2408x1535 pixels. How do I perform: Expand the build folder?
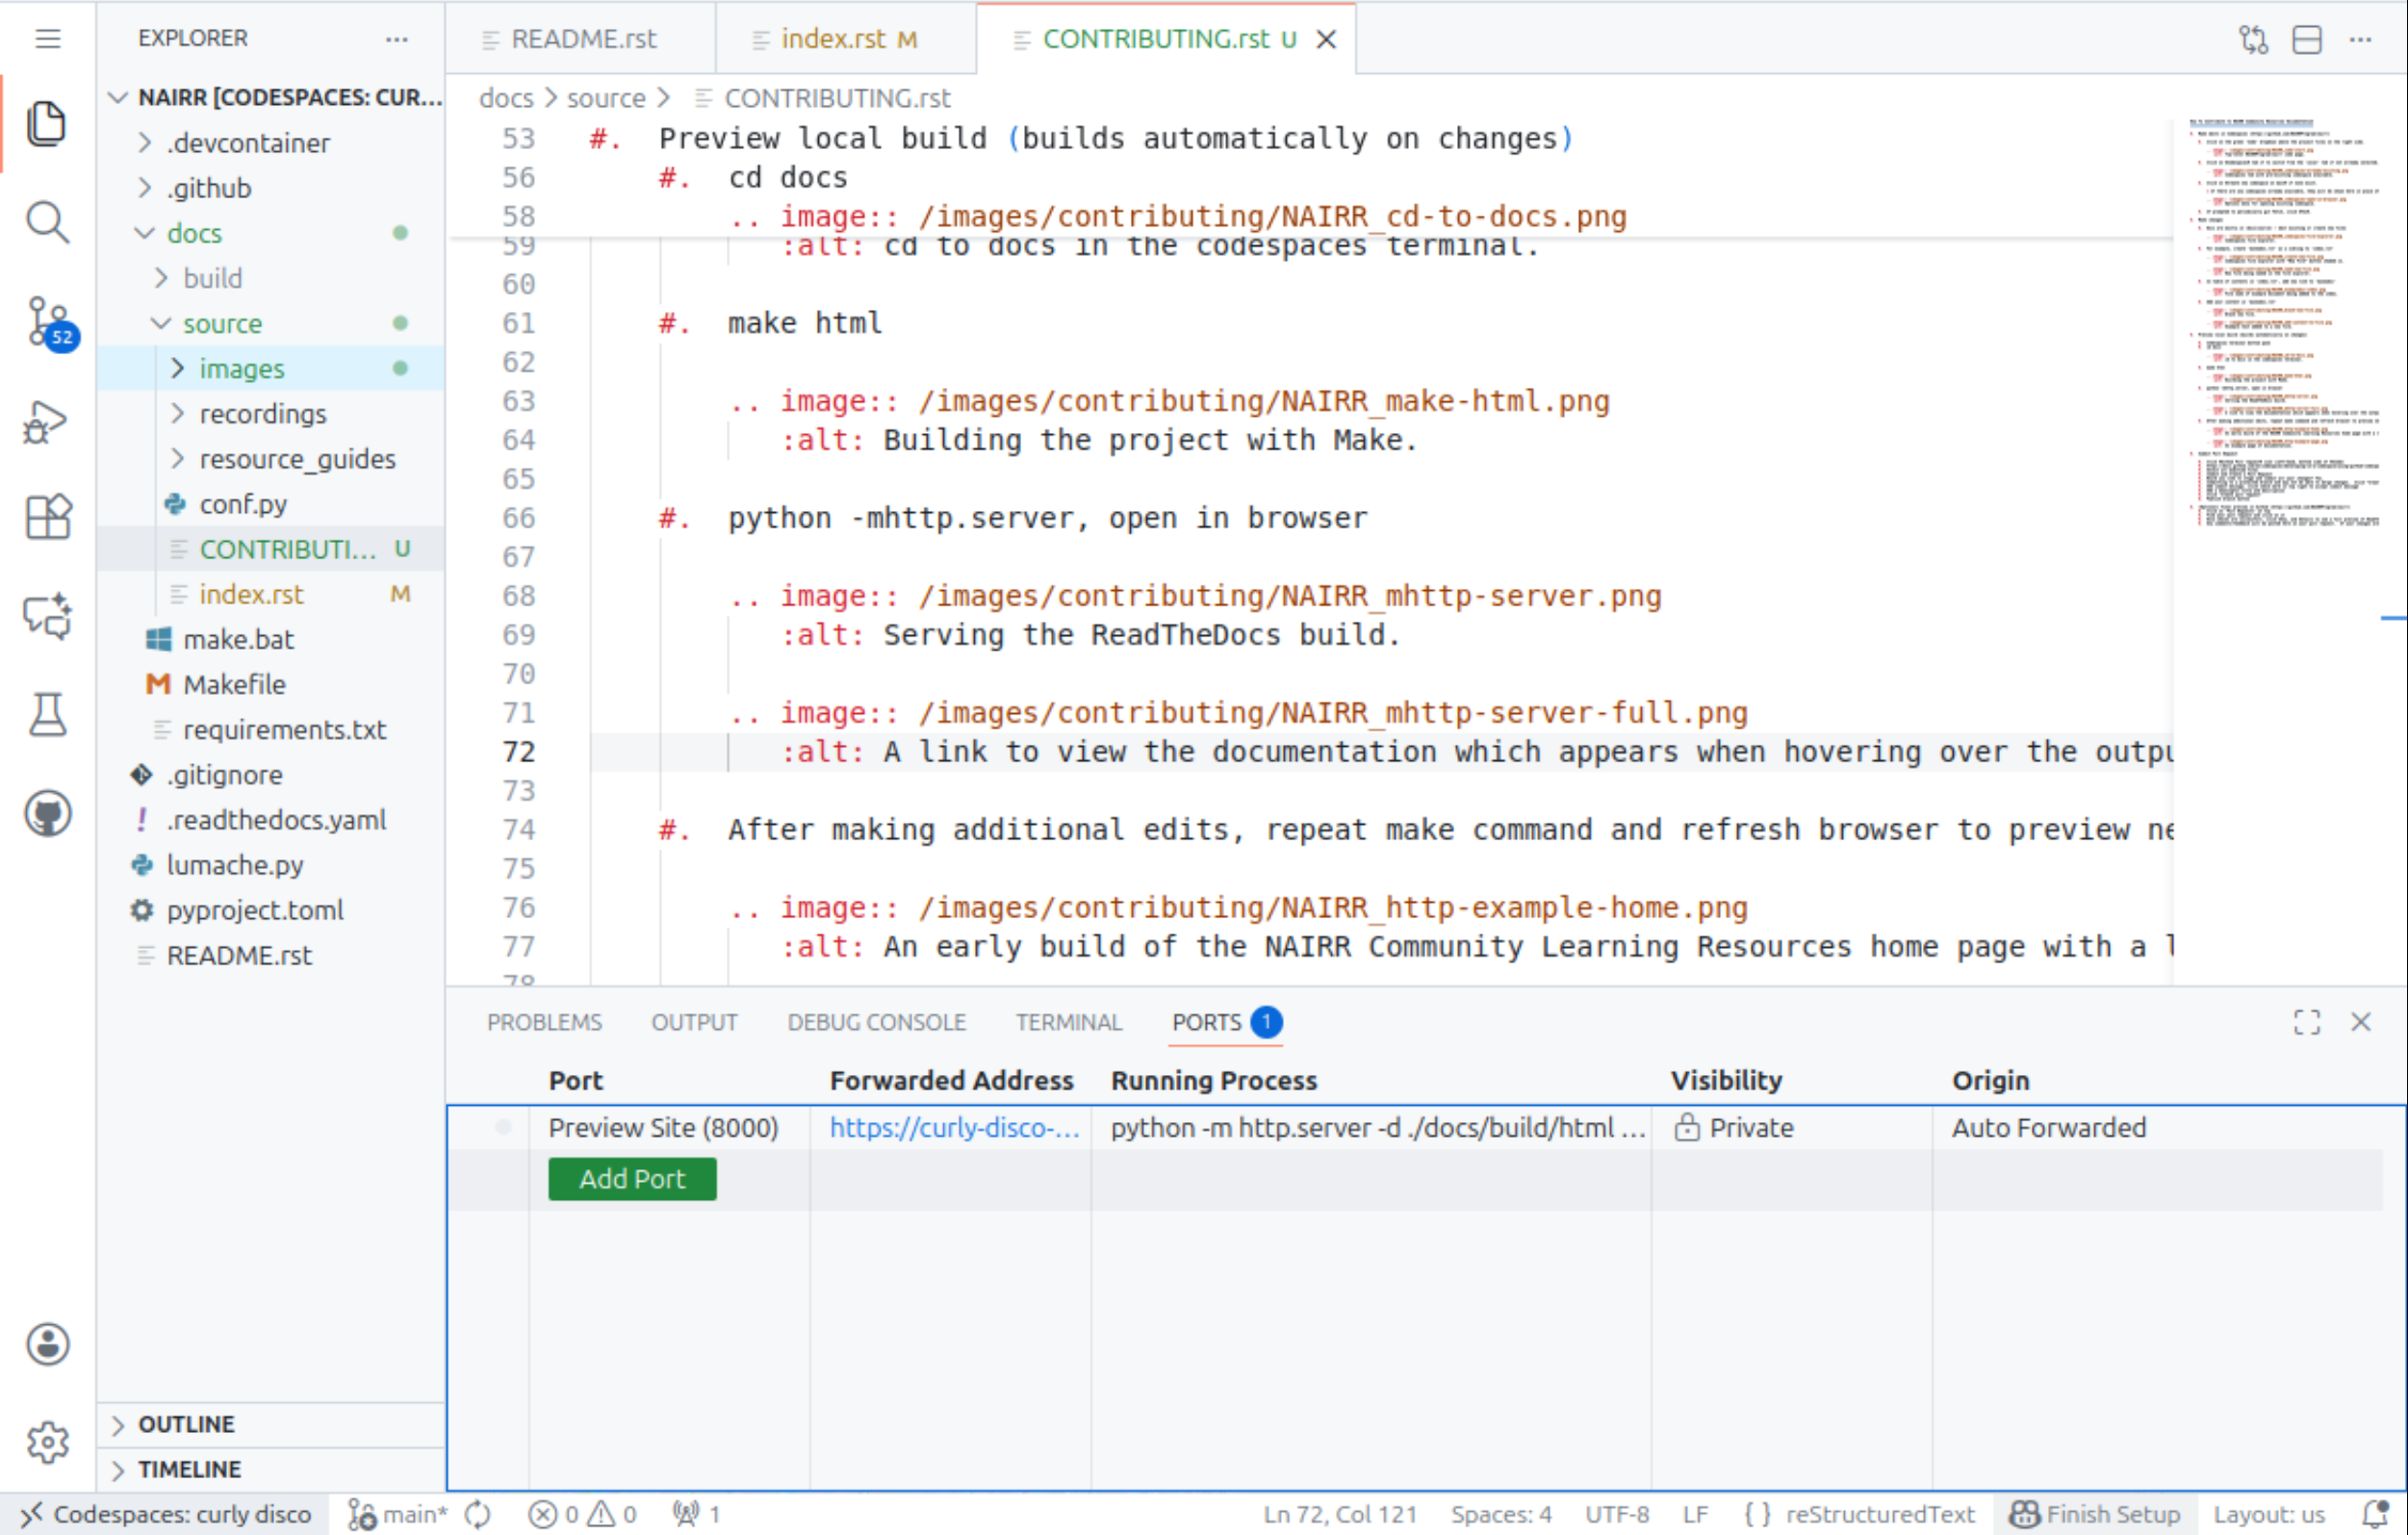(x=270, y=278)
